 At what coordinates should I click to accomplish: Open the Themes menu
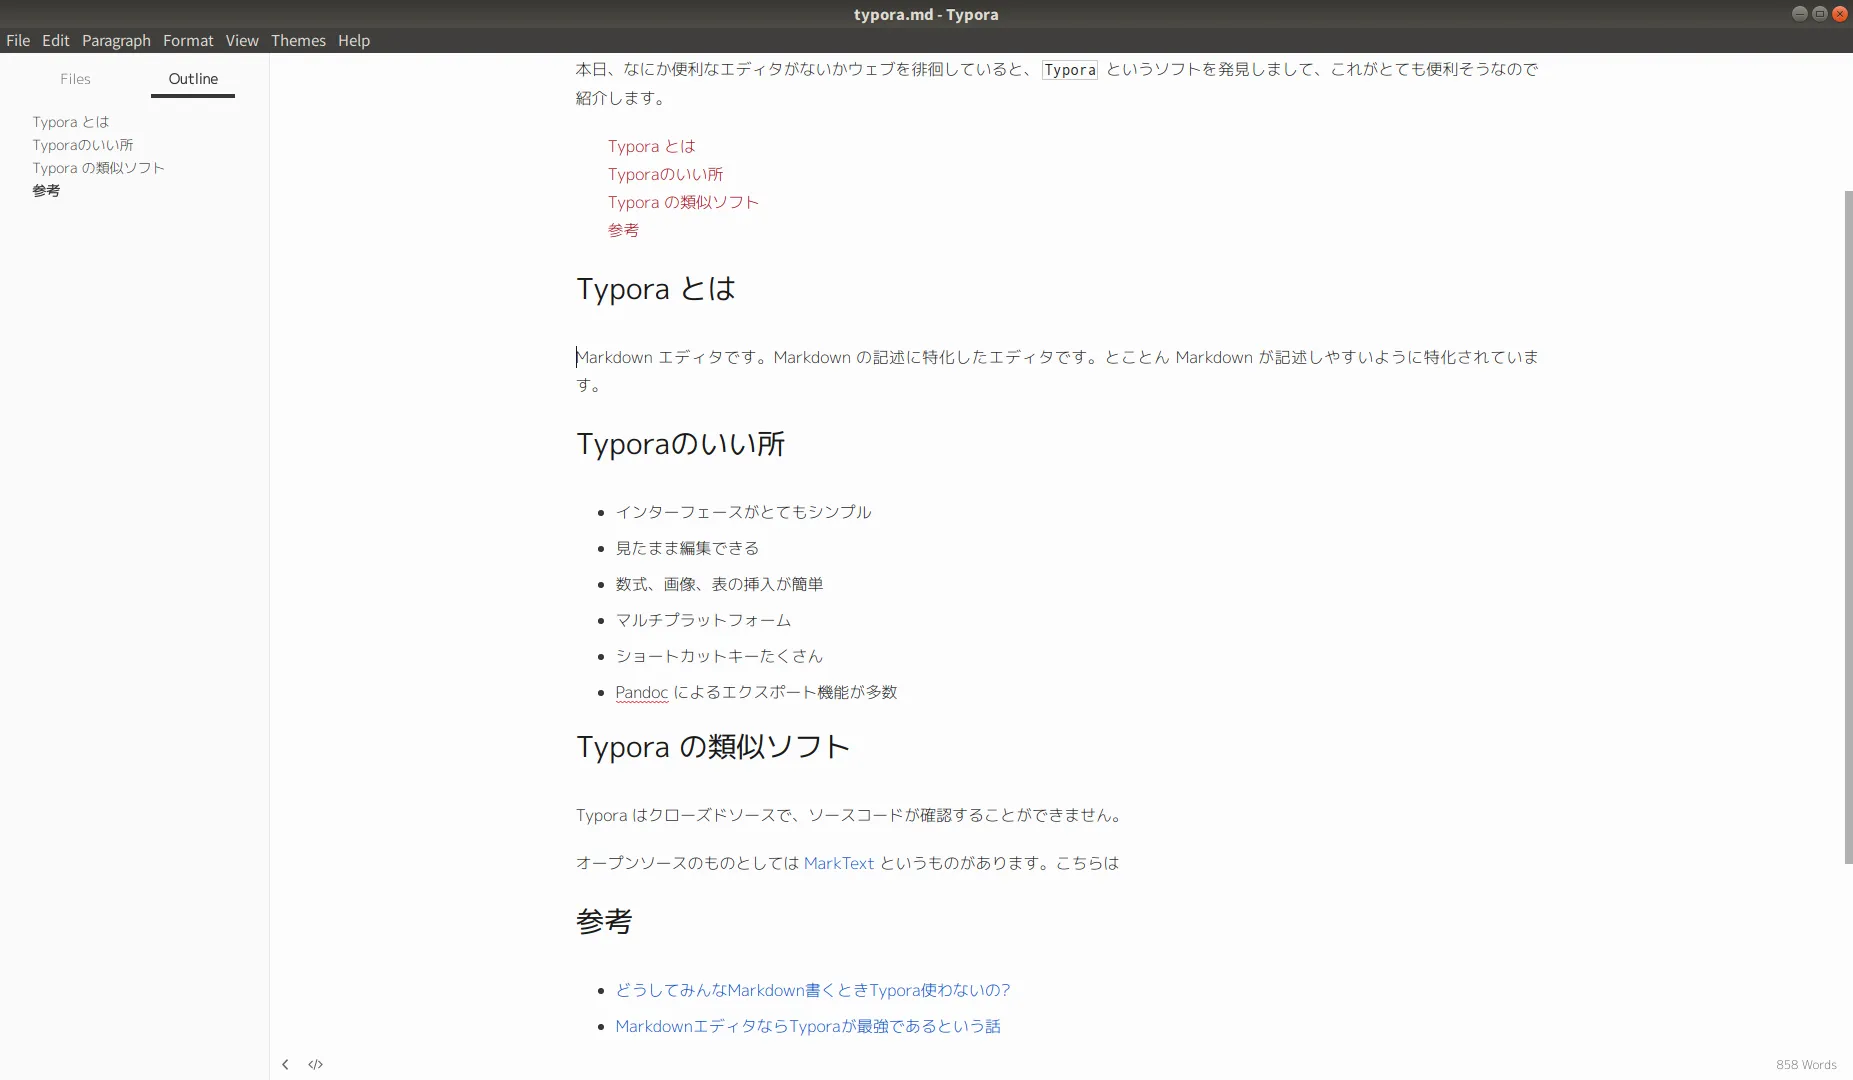point(298,40)
